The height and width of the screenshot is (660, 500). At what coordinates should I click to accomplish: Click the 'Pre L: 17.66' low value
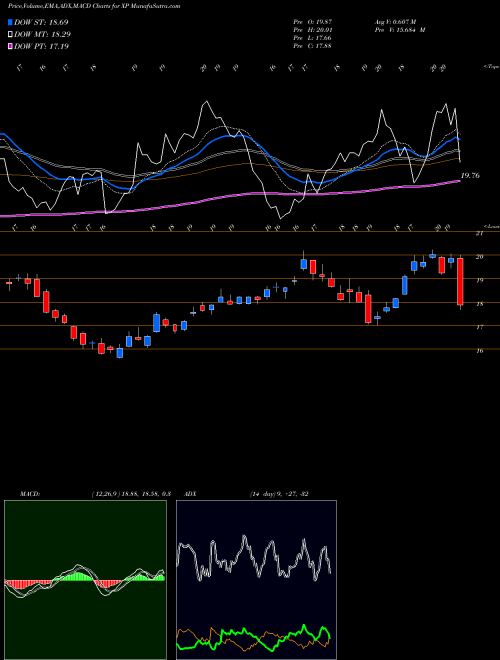(313, 38)
